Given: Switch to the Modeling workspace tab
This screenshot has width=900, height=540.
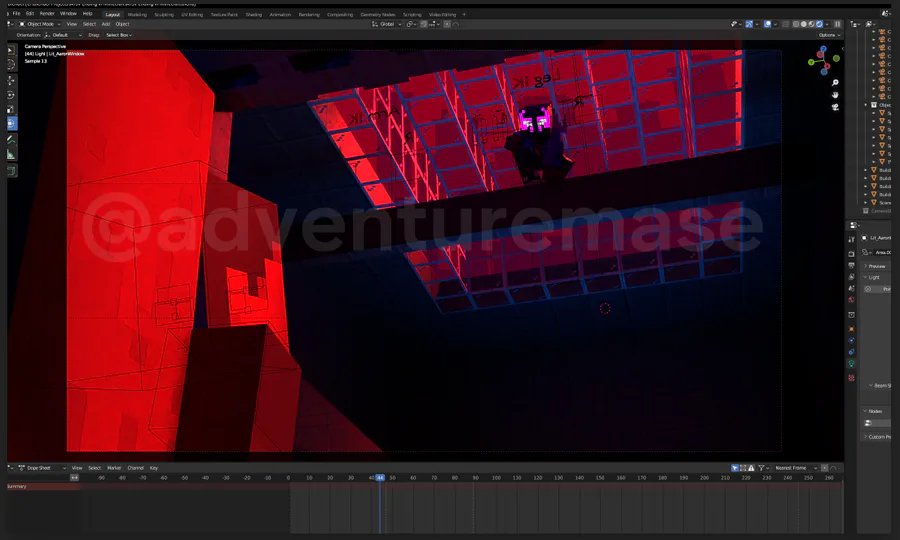Looking at the screenshot, I should pos(137,14).
